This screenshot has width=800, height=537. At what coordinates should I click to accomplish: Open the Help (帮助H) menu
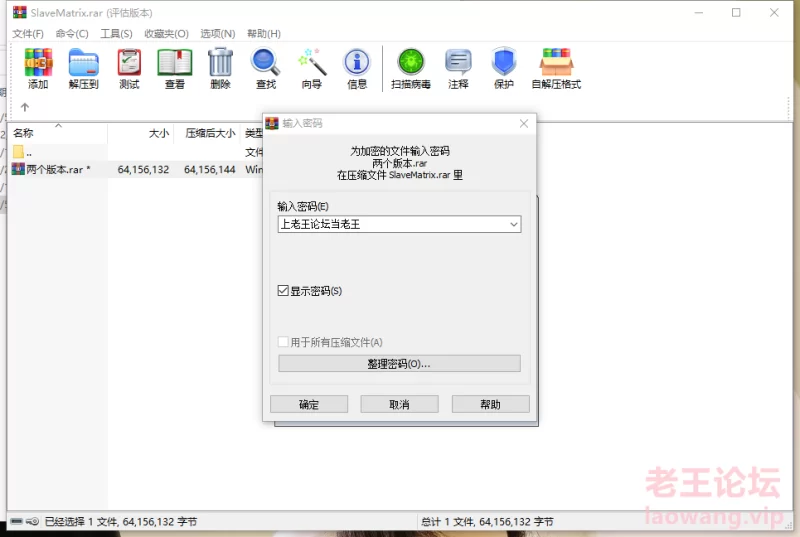pos(264,34)
